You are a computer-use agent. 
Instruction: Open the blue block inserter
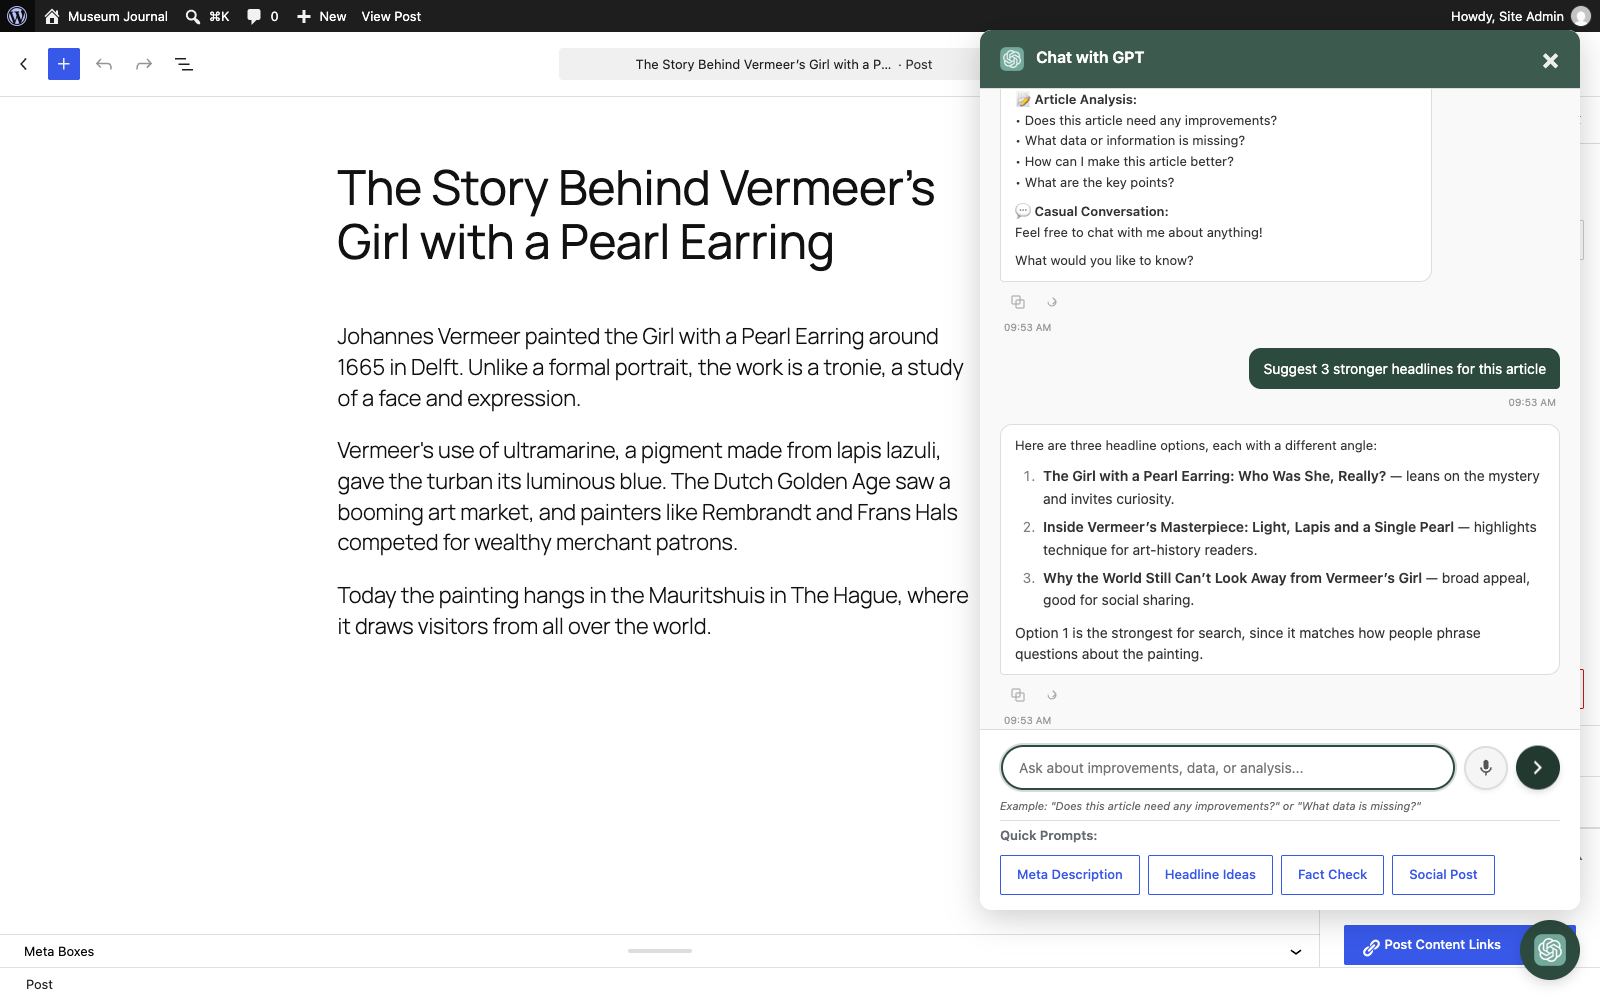(x=64, y=64)
